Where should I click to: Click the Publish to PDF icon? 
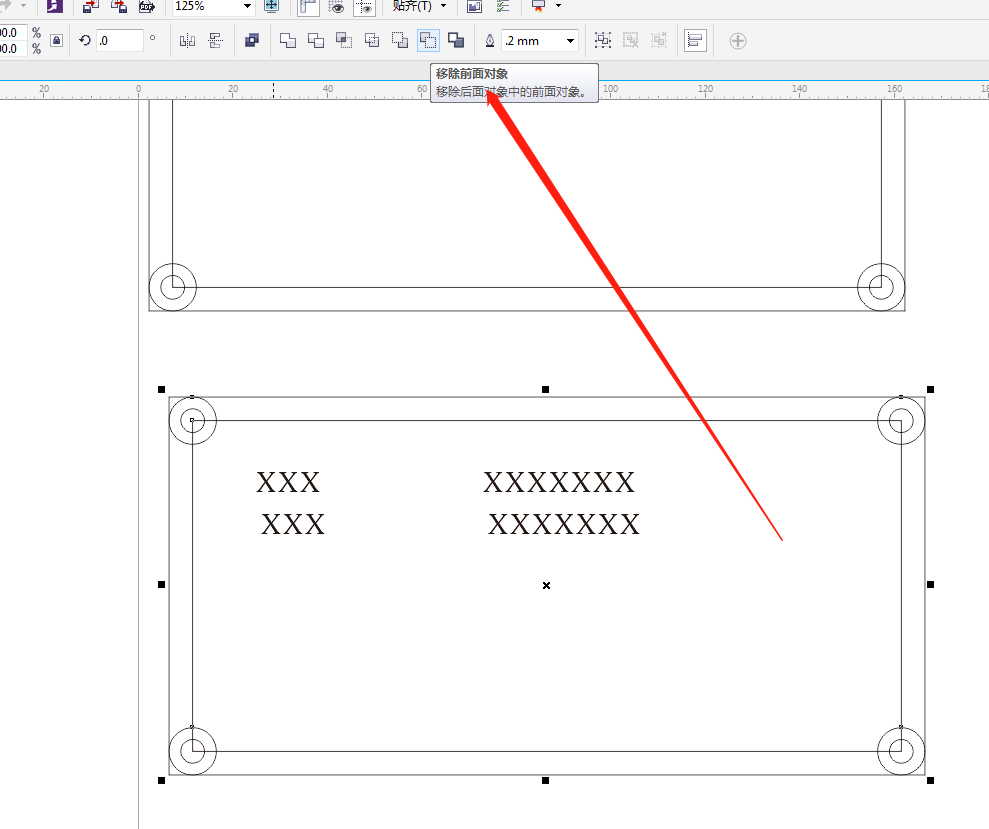pos(147,6)
